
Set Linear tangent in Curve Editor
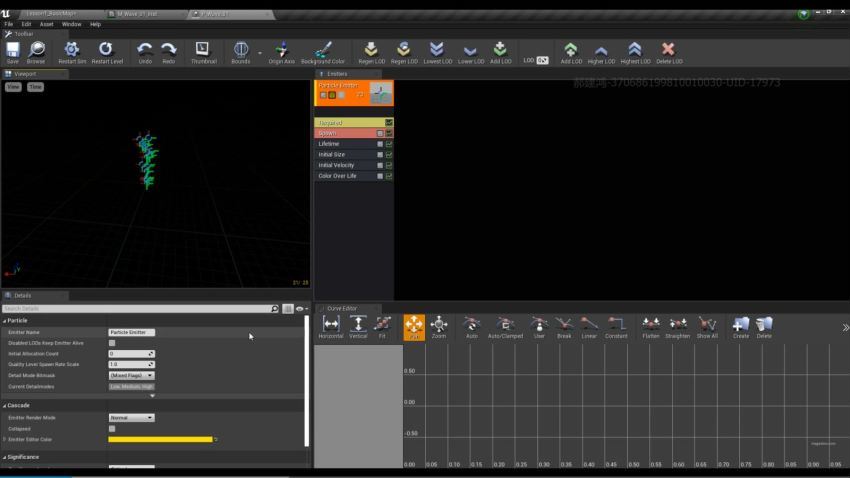[x=589, y=327]
